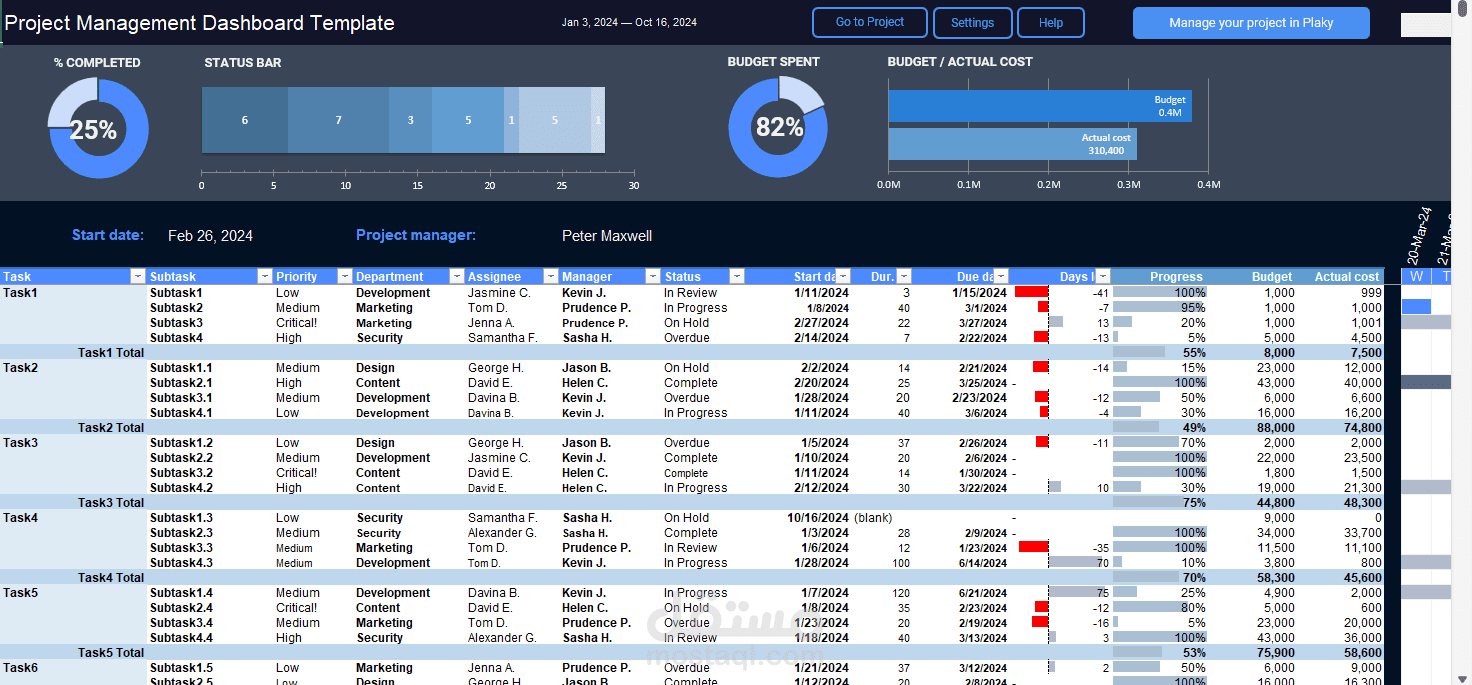Select the 25% completed donut chart

pos(98,128)
